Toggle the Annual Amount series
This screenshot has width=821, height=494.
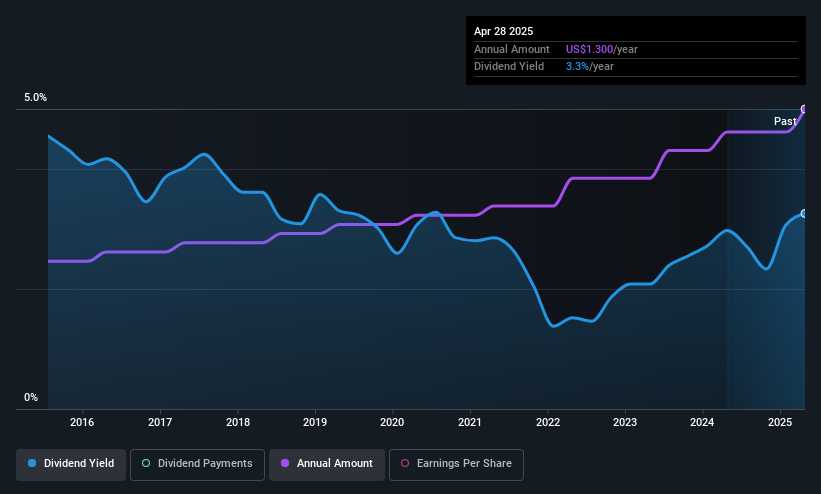(327, 464)
